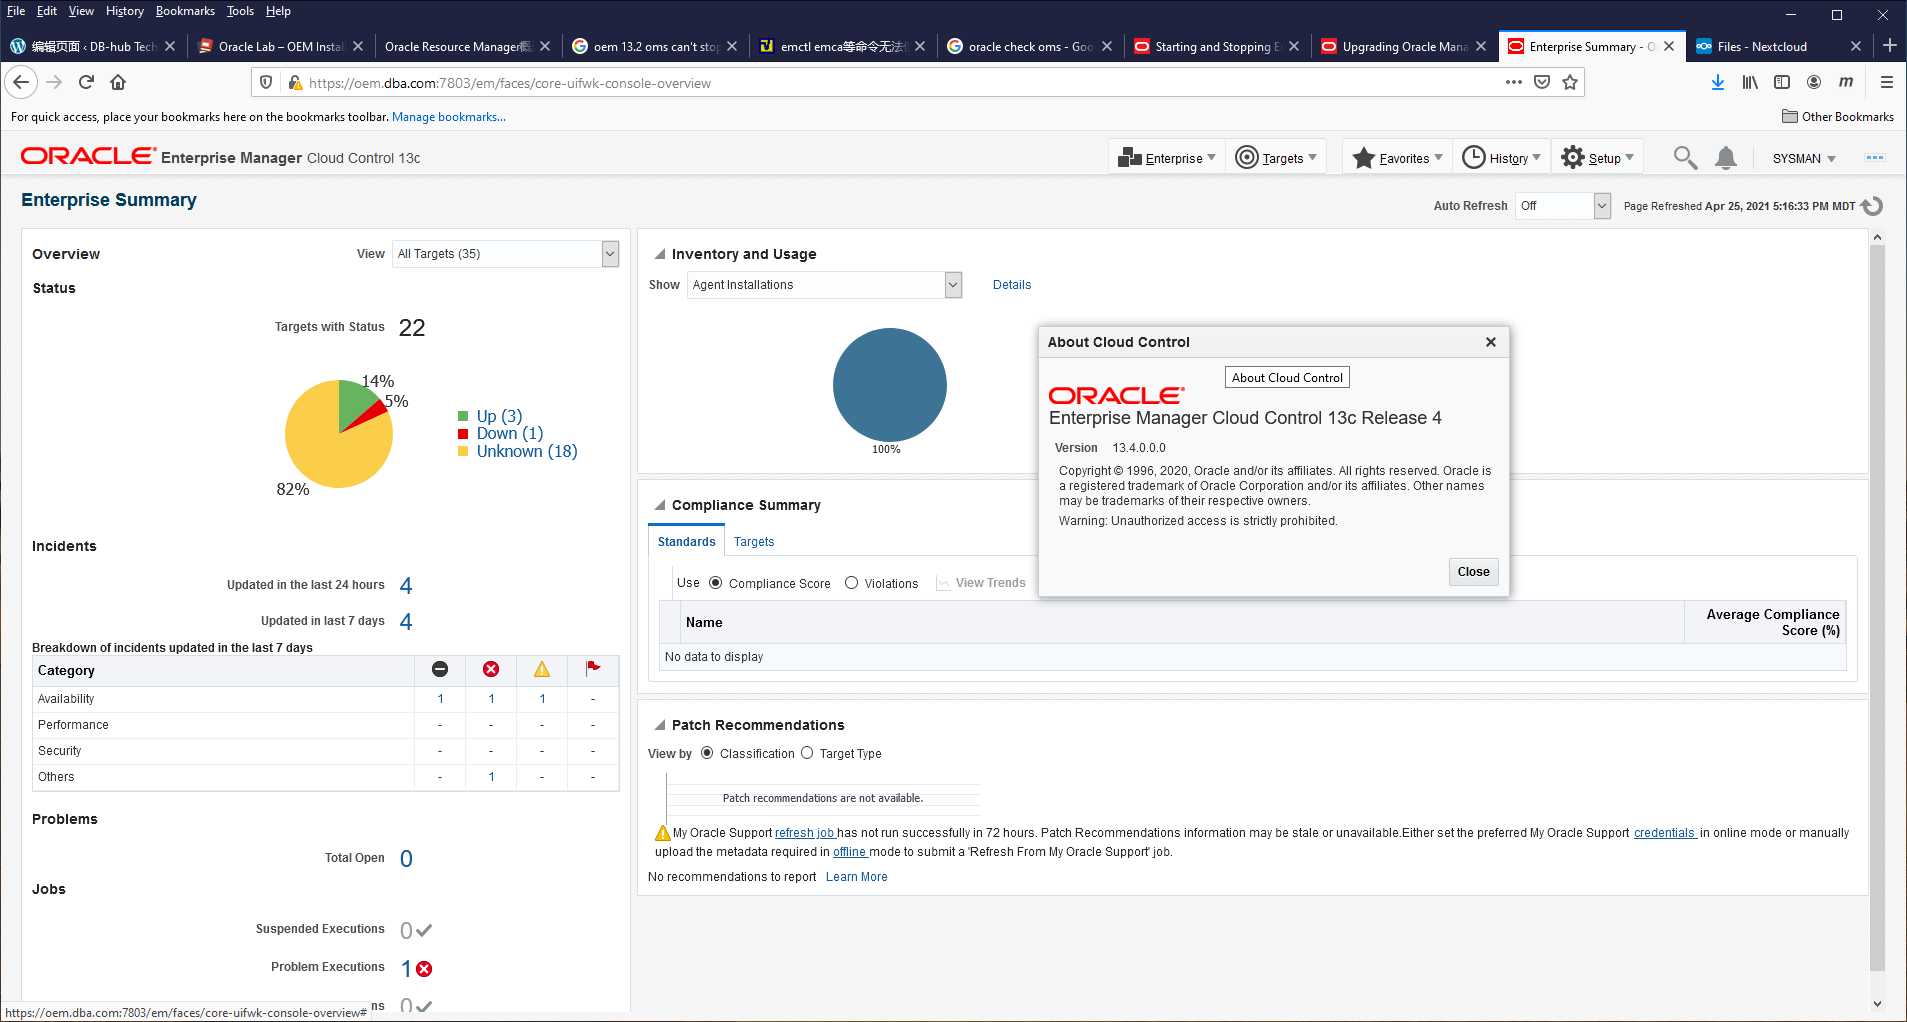This screenshot has height=1022, width=1907.
Task: Follow the credentials link
Action: click(1665, 833)
